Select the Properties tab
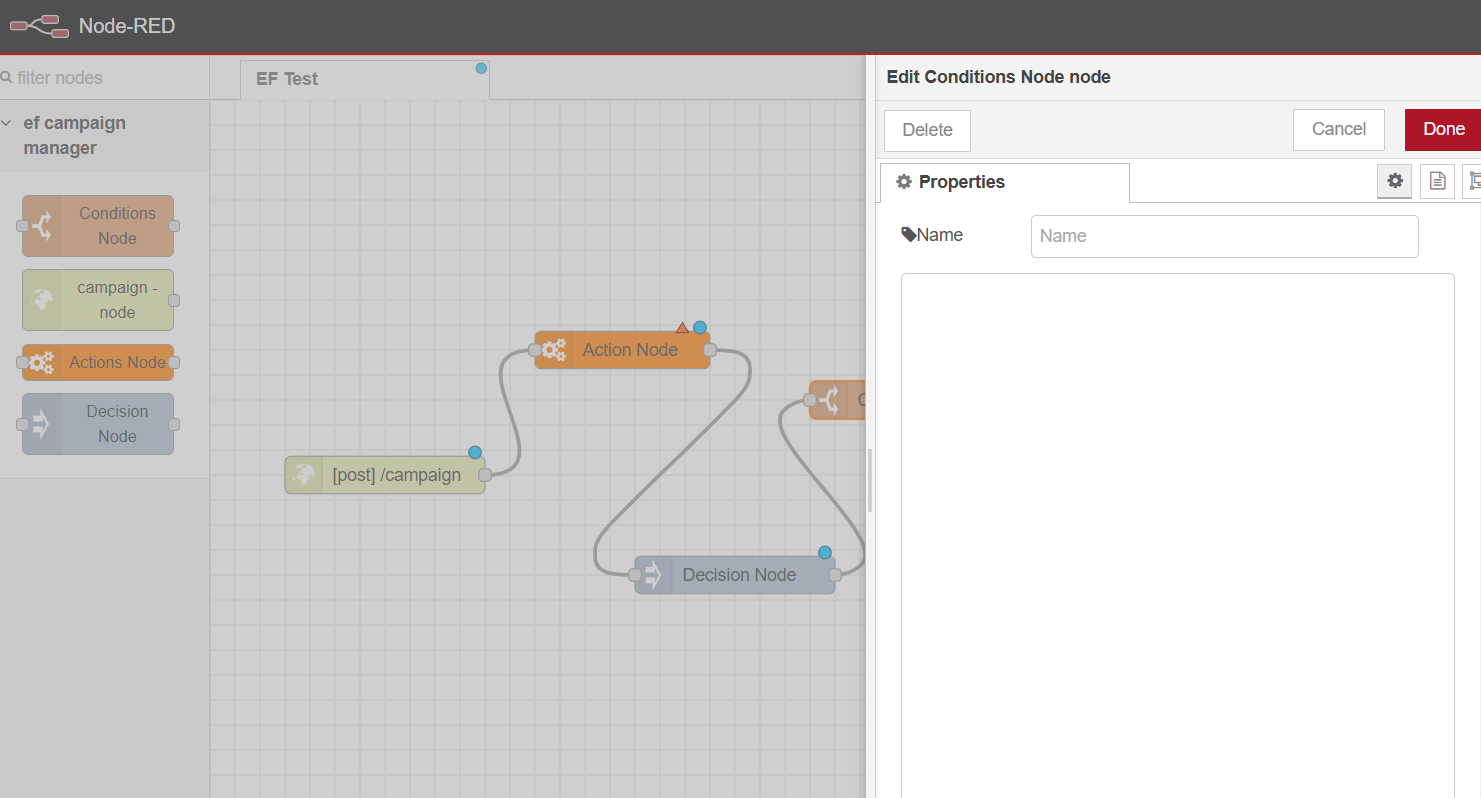This screenshot has height=798, width=1481. point(1004,182)
